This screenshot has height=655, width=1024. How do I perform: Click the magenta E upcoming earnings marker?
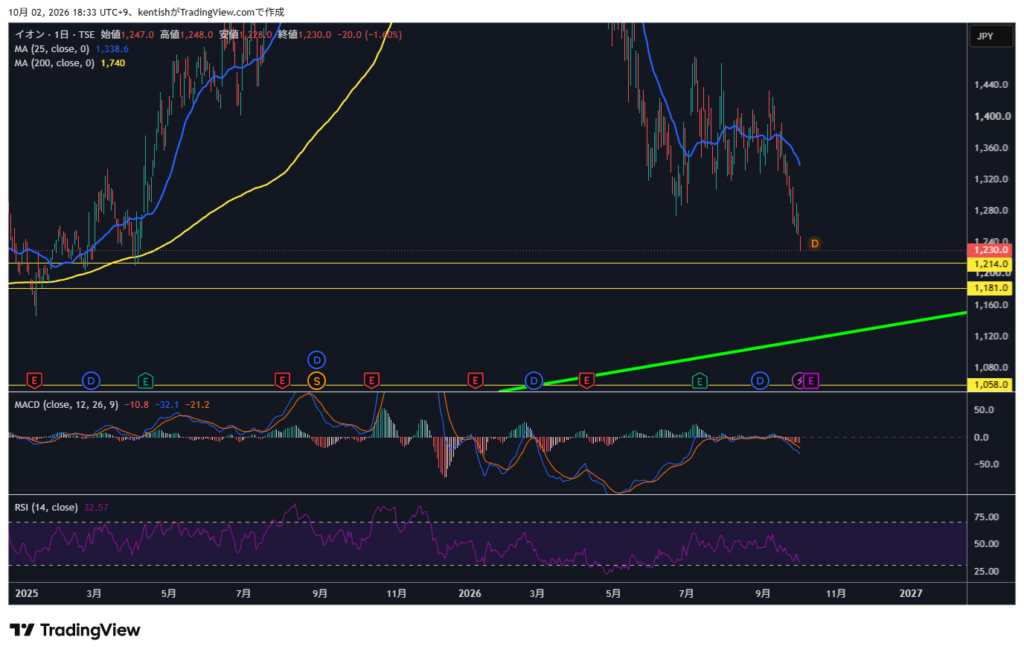click(x=811, y=380)
